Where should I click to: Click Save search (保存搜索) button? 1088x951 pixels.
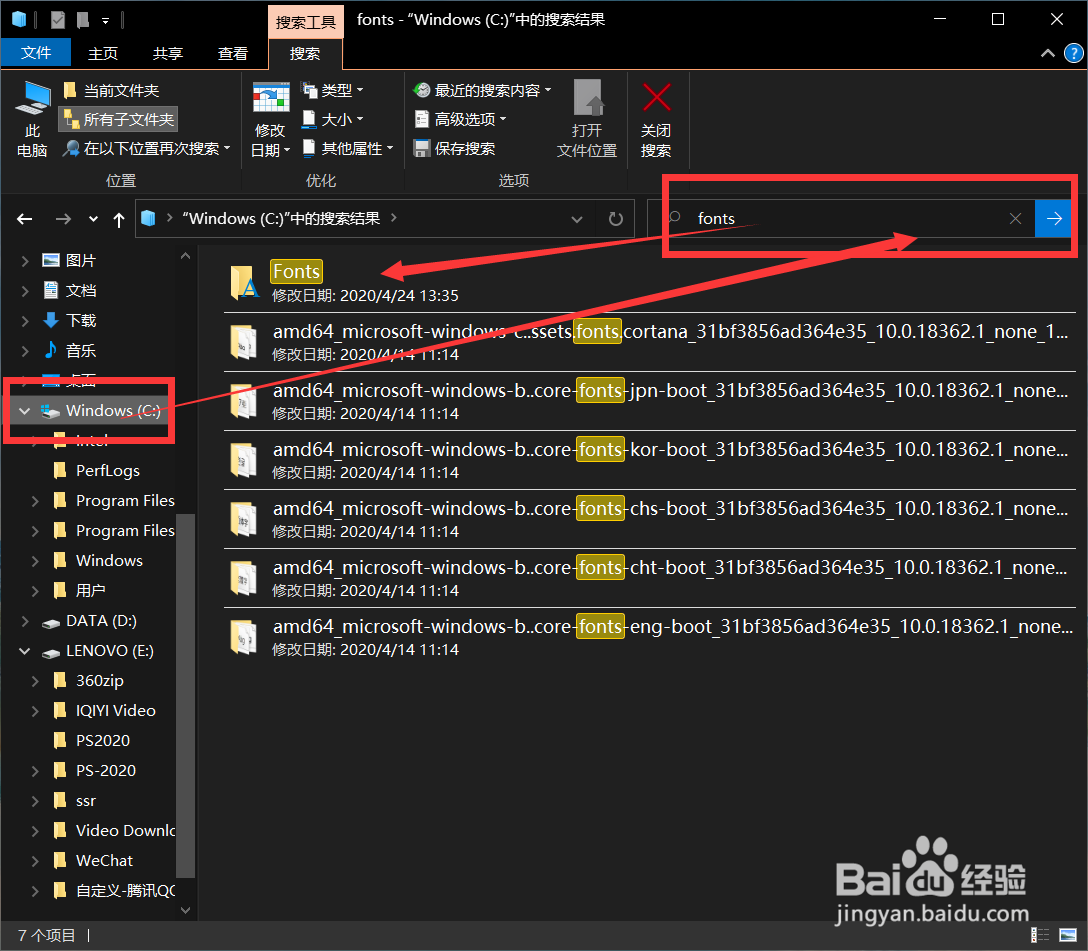point(454,148)
